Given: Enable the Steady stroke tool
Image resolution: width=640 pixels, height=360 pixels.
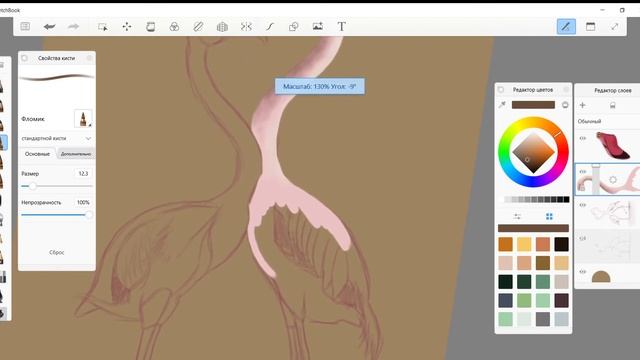Looking at the screenshot, I should (270, 27).
